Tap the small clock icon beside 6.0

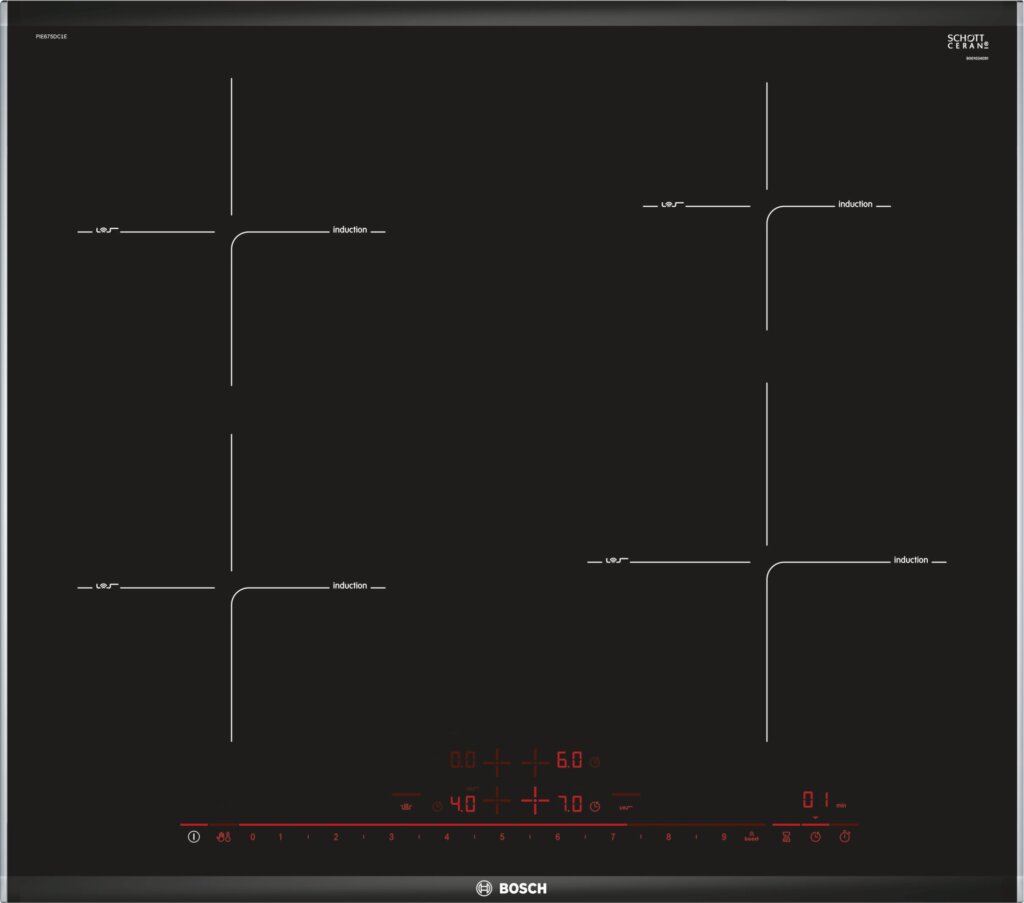point(595,762)
